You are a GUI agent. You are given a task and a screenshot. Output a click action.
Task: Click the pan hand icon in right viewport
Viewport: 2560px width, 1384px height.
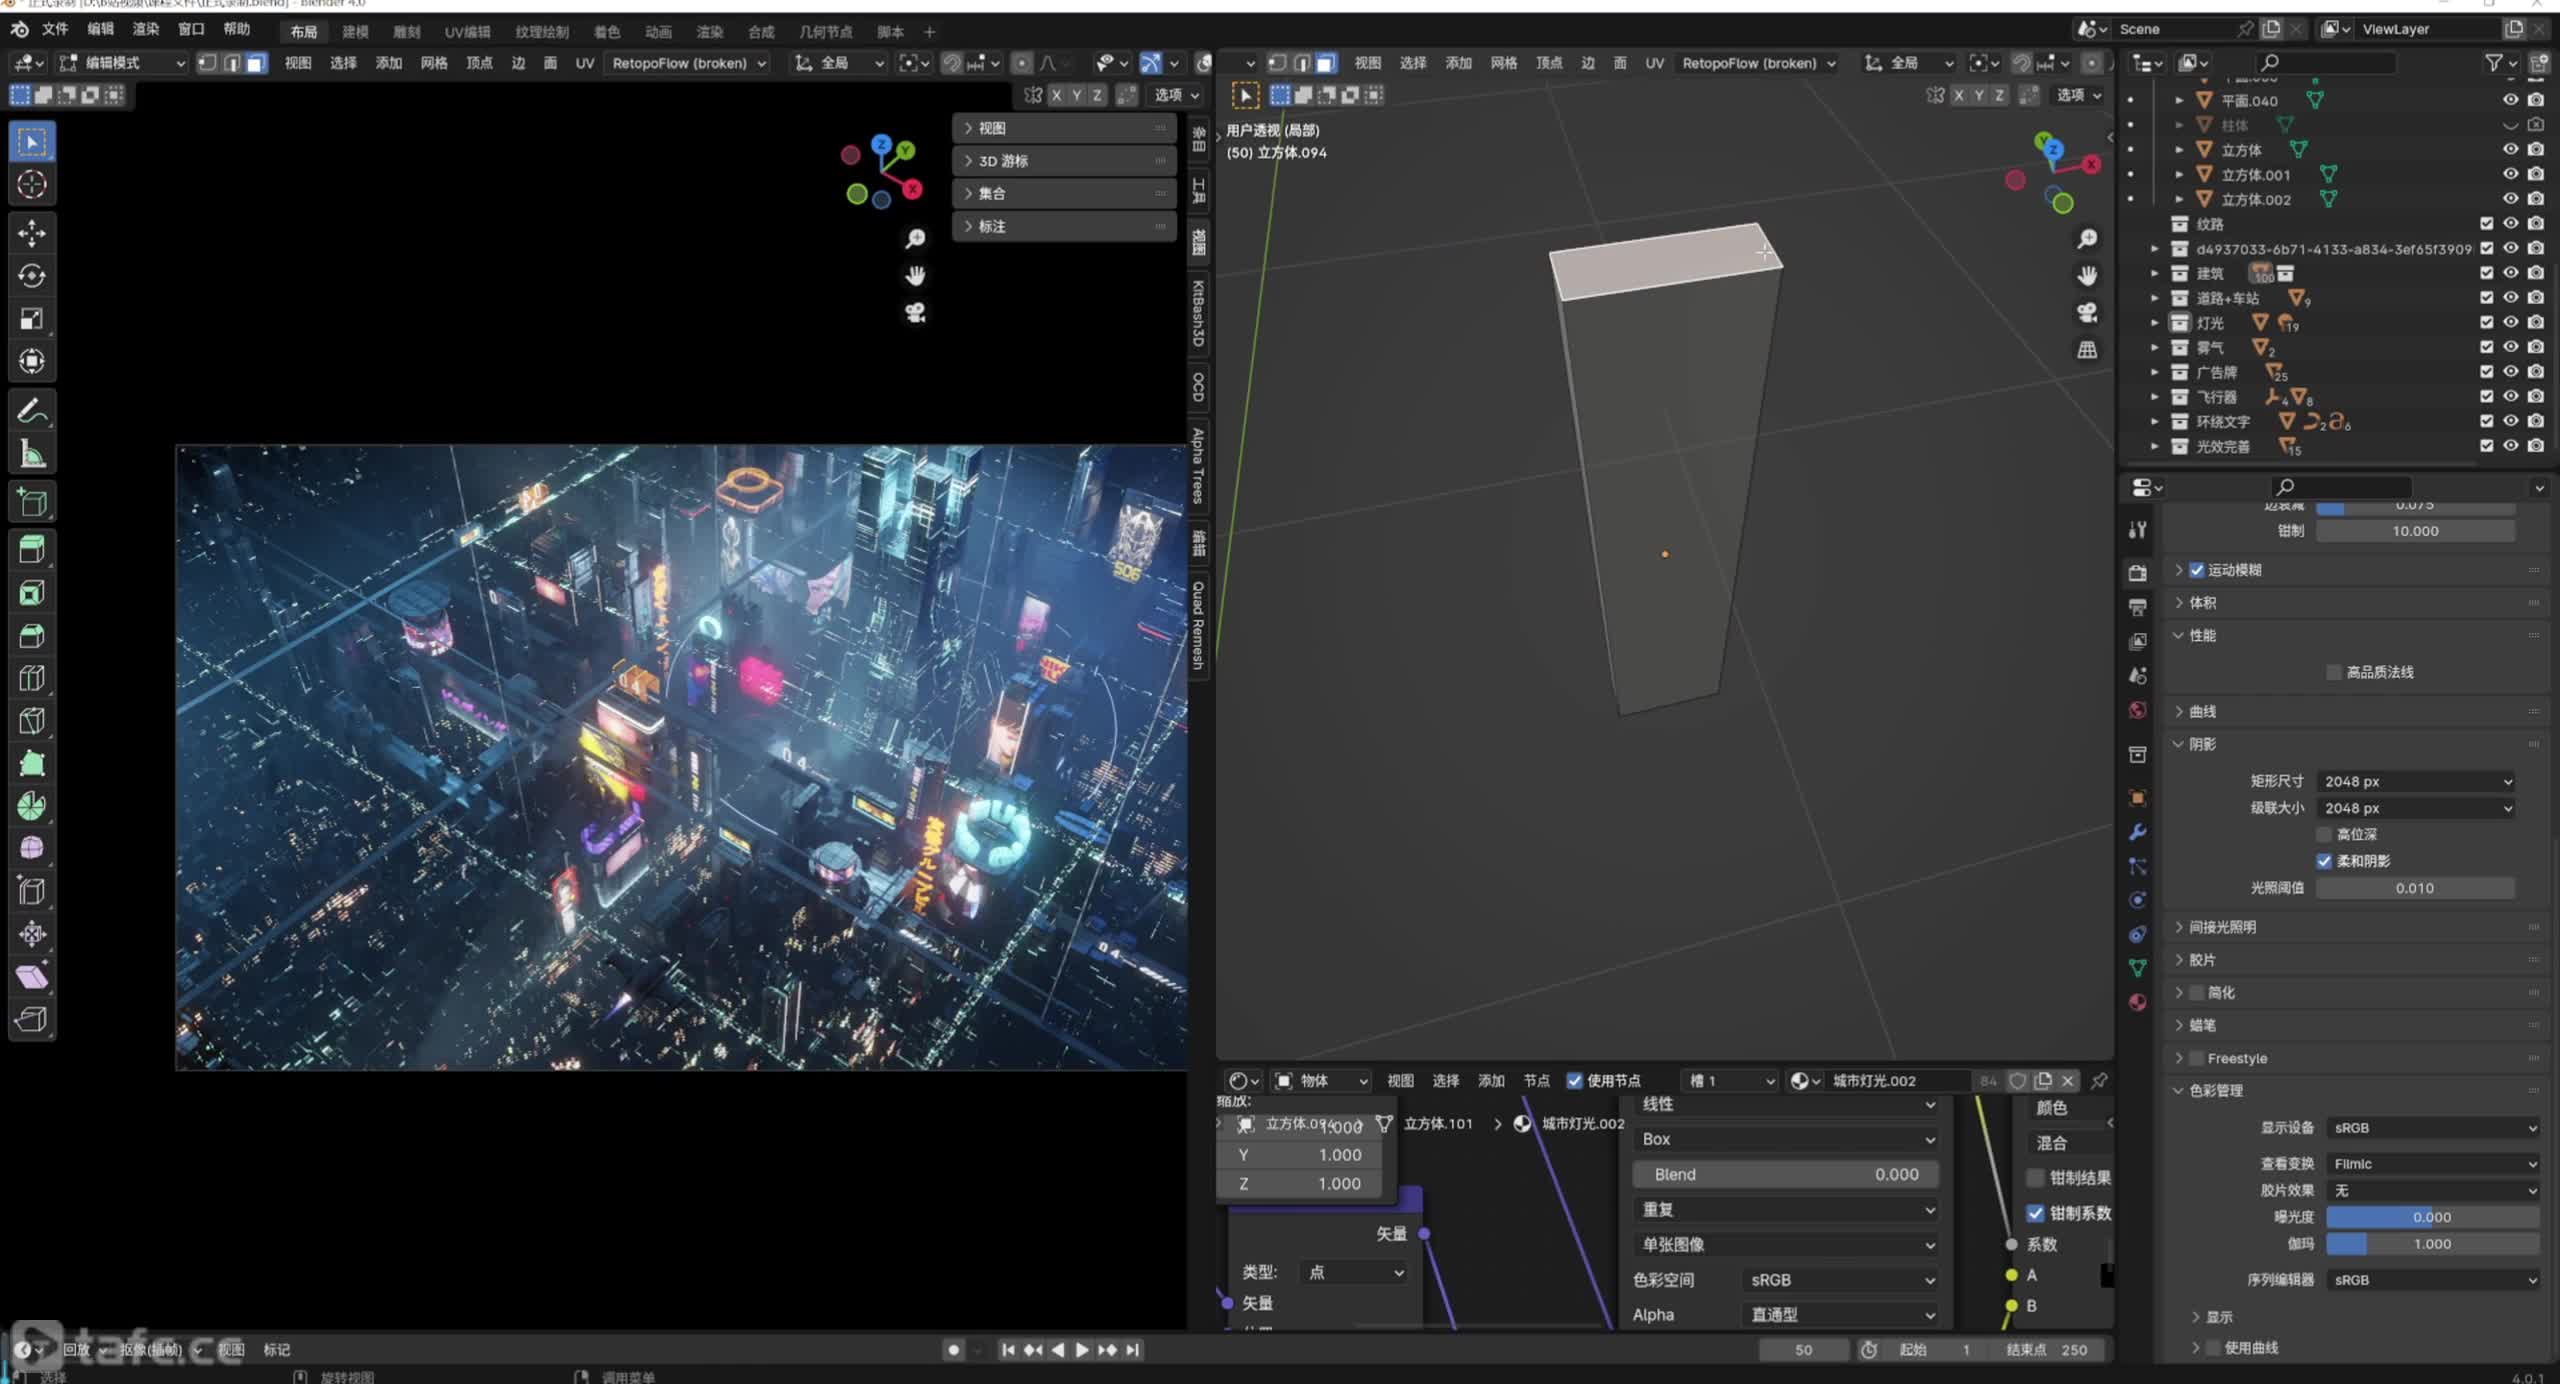(x=2087, y=276)
